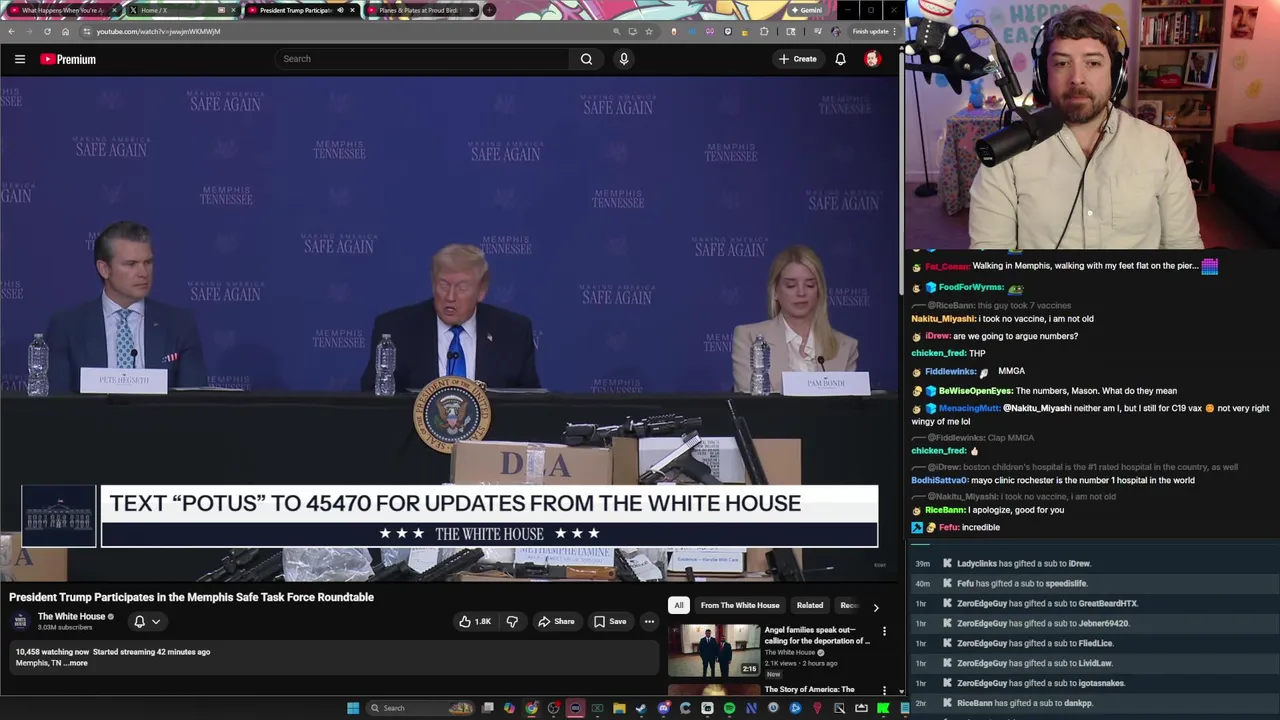Image resolution: width=1280 pixels, height=720 pixels.
Task: Click RiceBann gifted a sub to dankpp
Action: [1025, 704]
